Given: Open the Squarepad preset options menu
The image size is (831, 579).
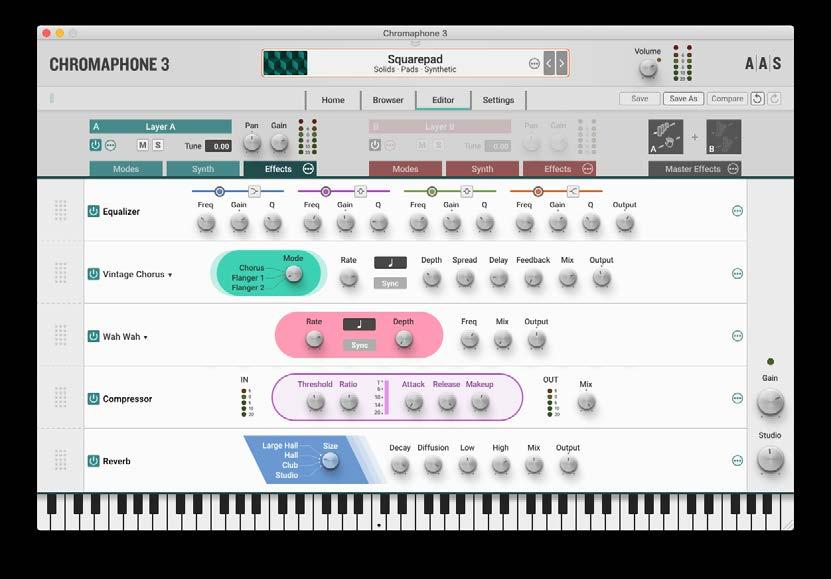Looking at the screenshot, I should pos(534,64).
